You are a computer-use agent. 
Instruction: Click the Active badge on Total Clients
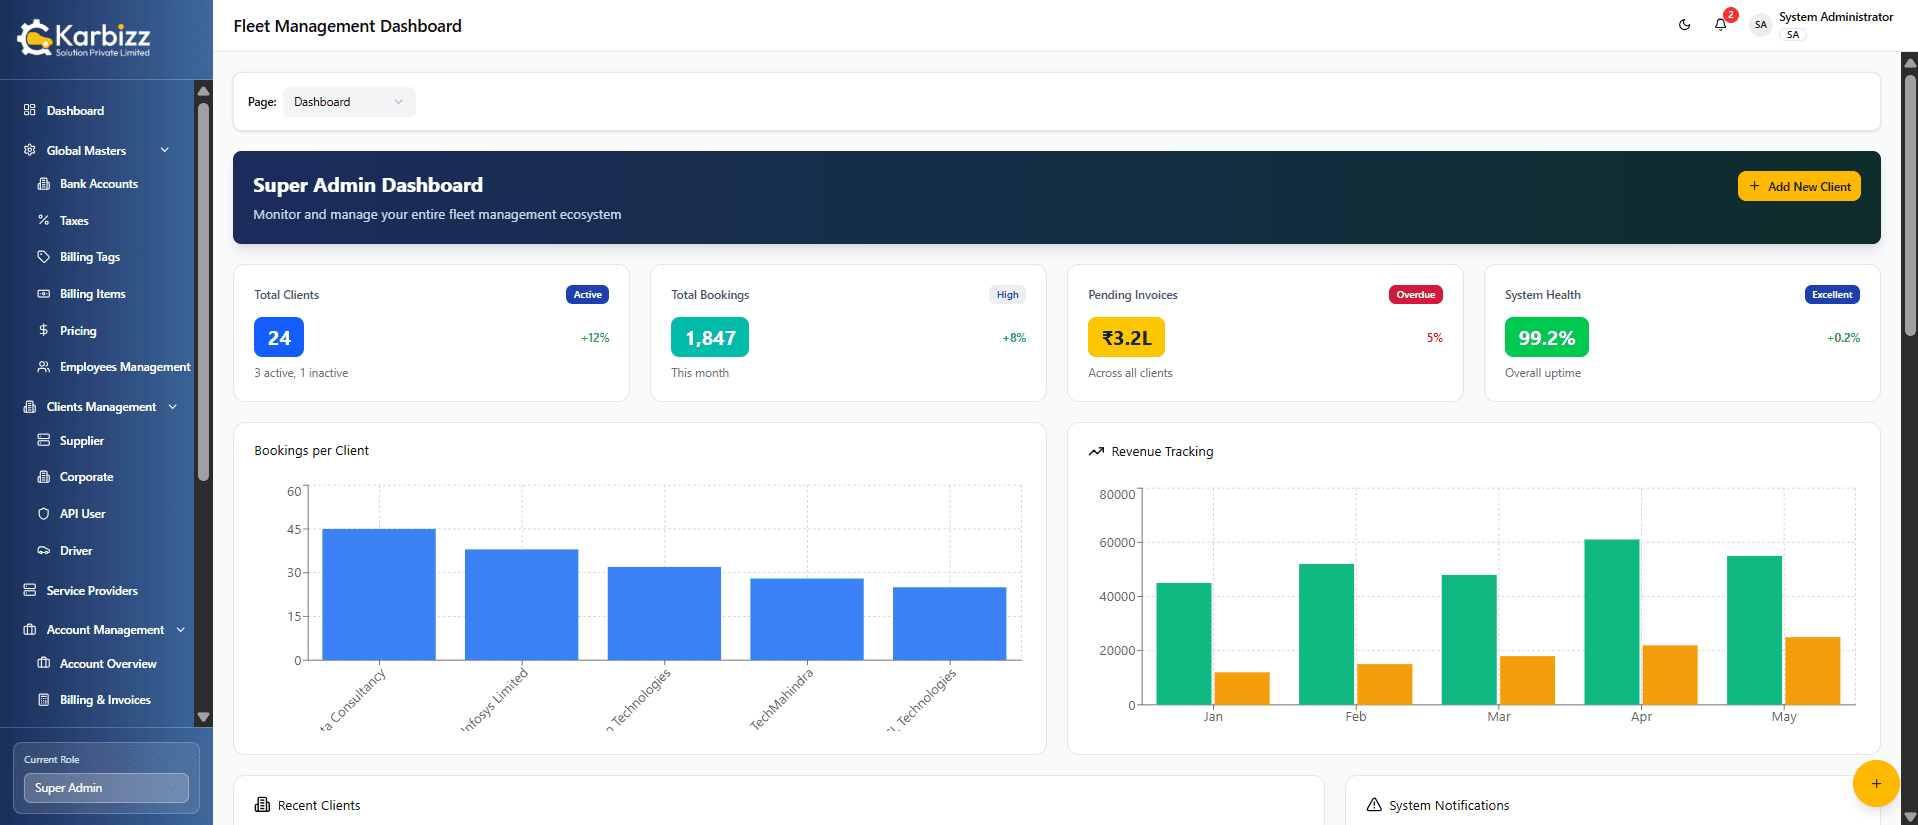pos(587,294)
